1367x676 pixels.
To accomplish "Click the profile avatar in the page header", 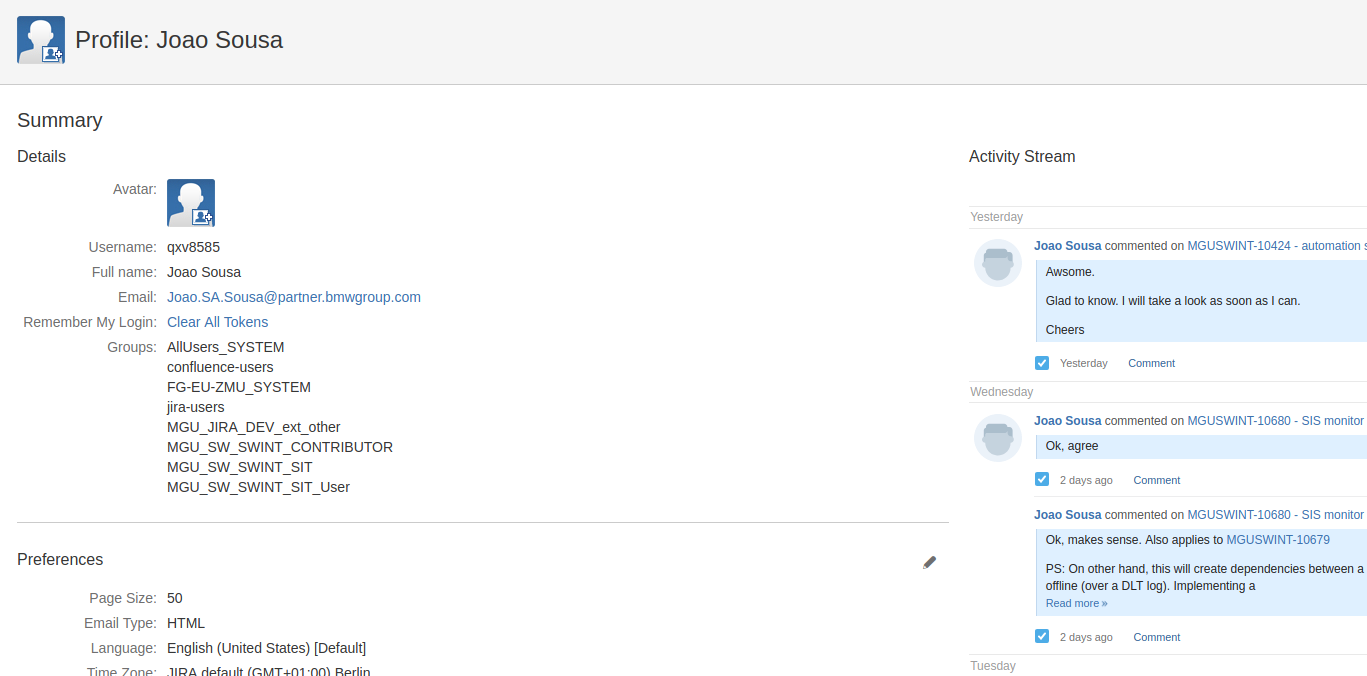I will click(x=41, y=40).
